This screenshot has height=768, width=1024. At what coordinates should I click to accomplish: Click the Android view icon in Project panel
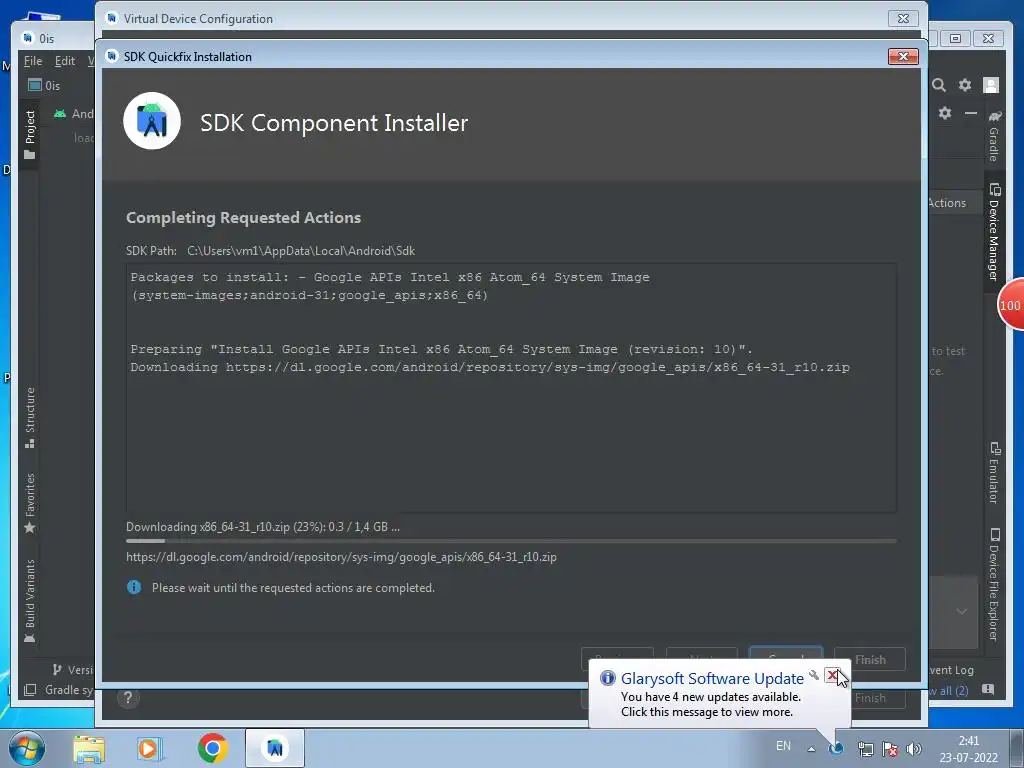[60, 114]
